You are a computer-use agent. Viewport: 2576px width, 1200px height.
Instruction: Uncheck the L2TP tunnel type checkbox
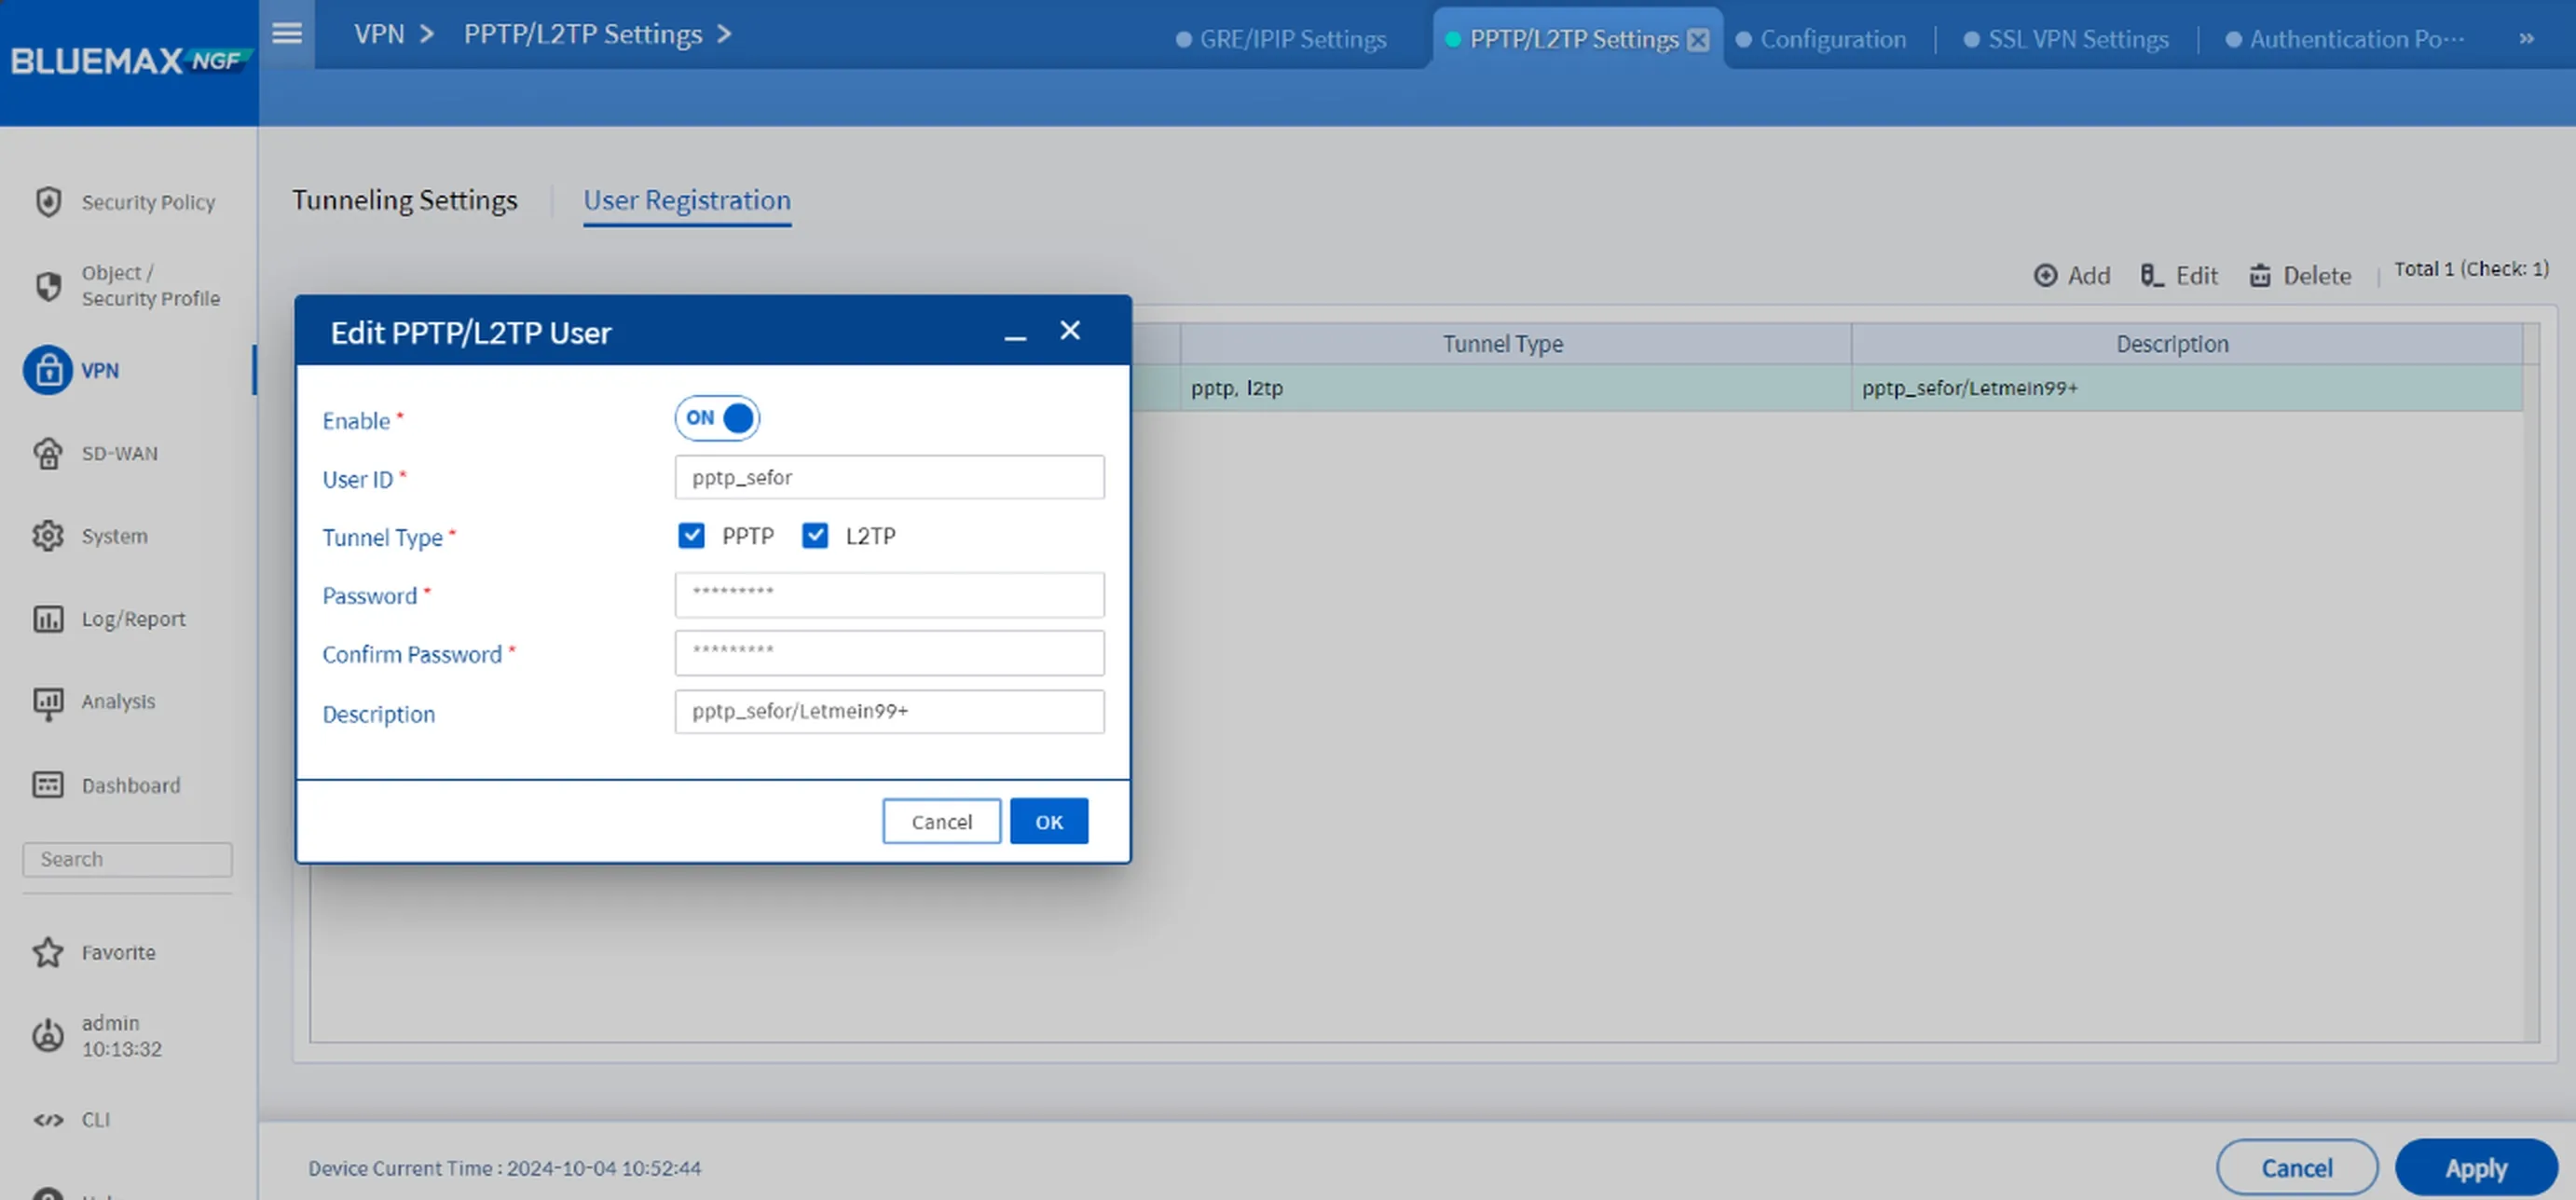(815, 536)
